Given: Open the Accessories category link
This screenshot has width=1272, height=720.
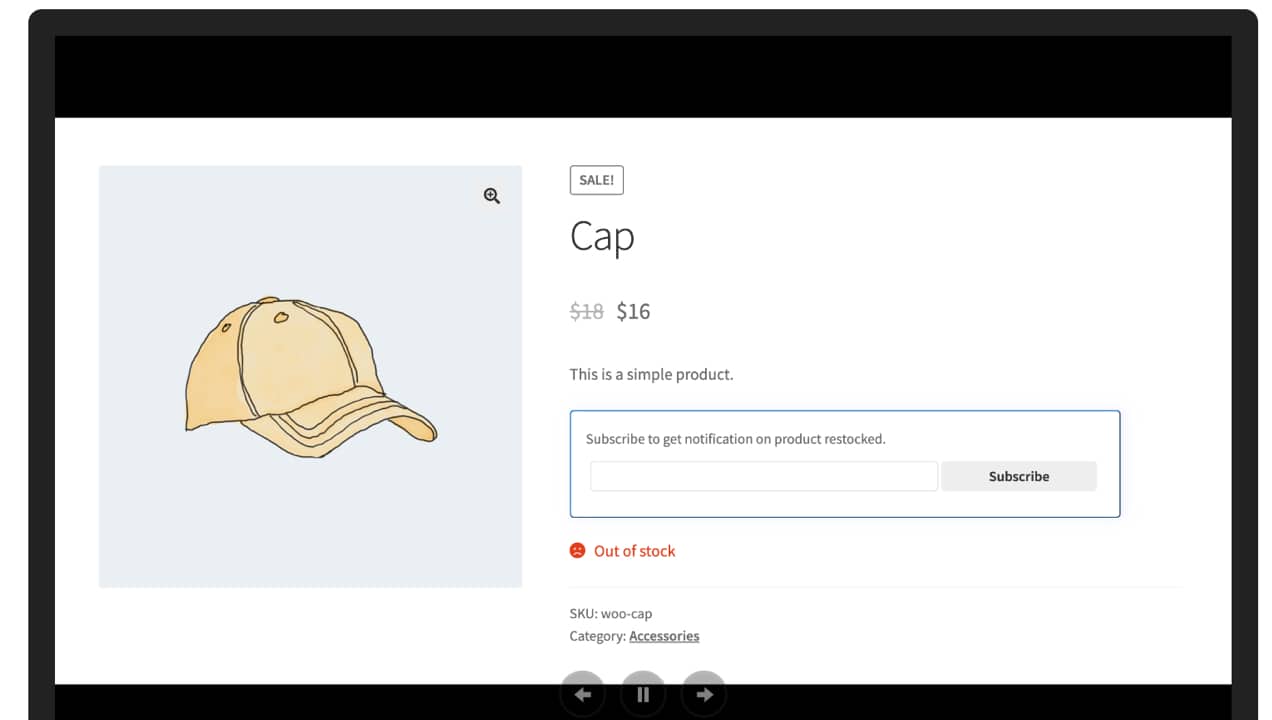Looking at the screenshot, I should (x=664, y=636).
